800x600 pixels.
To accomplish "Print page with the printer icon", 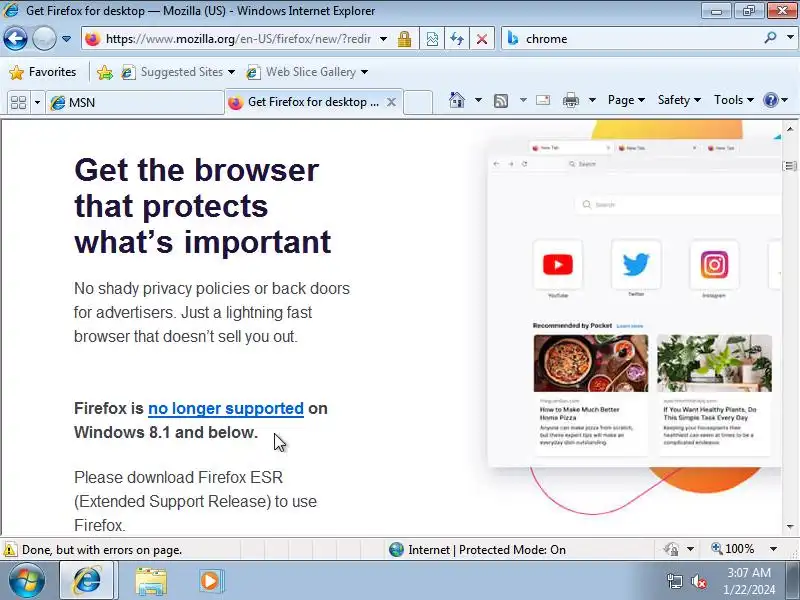I will (570, 100).
